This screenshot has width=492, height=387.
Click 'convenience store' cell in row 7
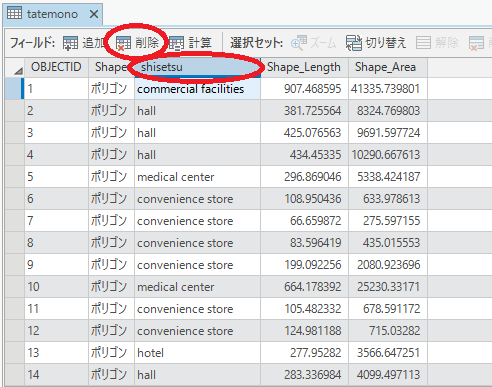197,221
